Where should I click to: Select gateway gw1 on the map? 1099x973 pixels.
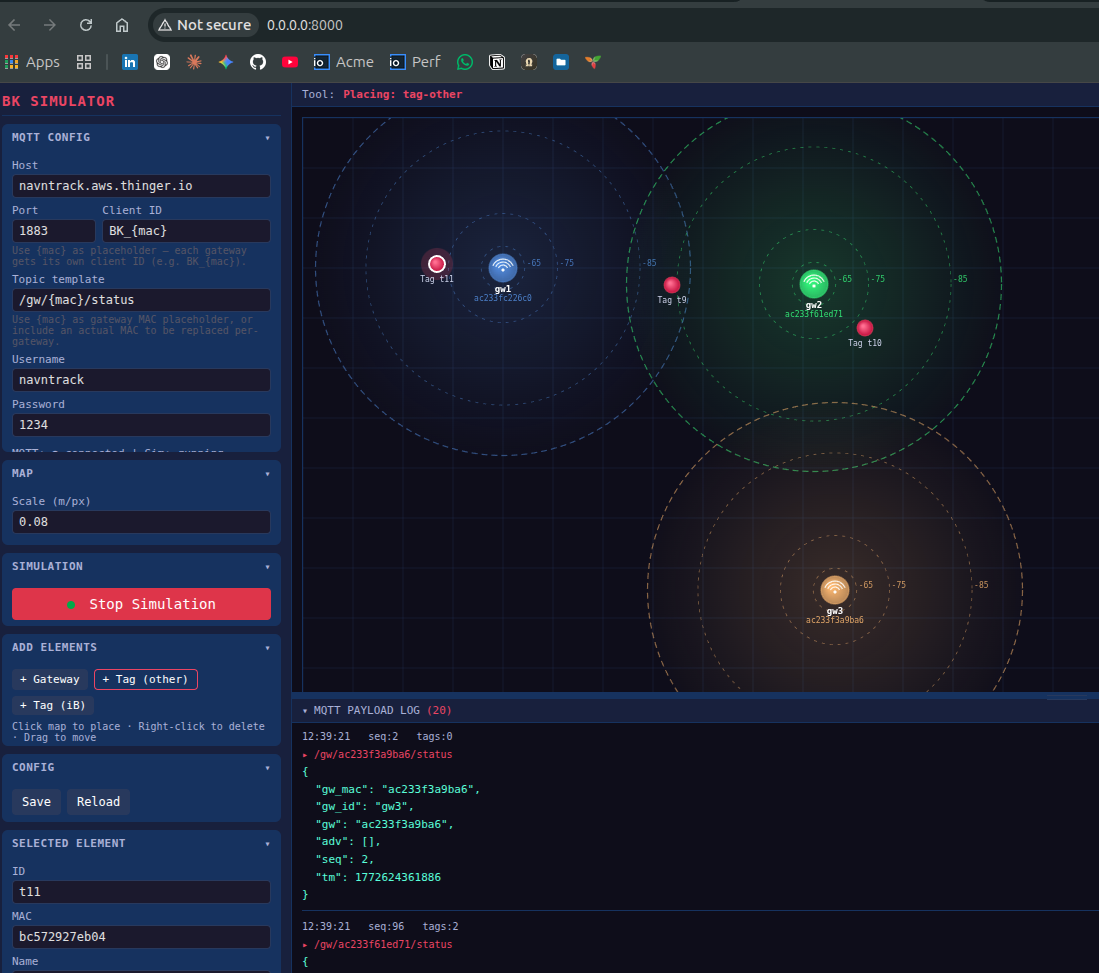[503, 268]
